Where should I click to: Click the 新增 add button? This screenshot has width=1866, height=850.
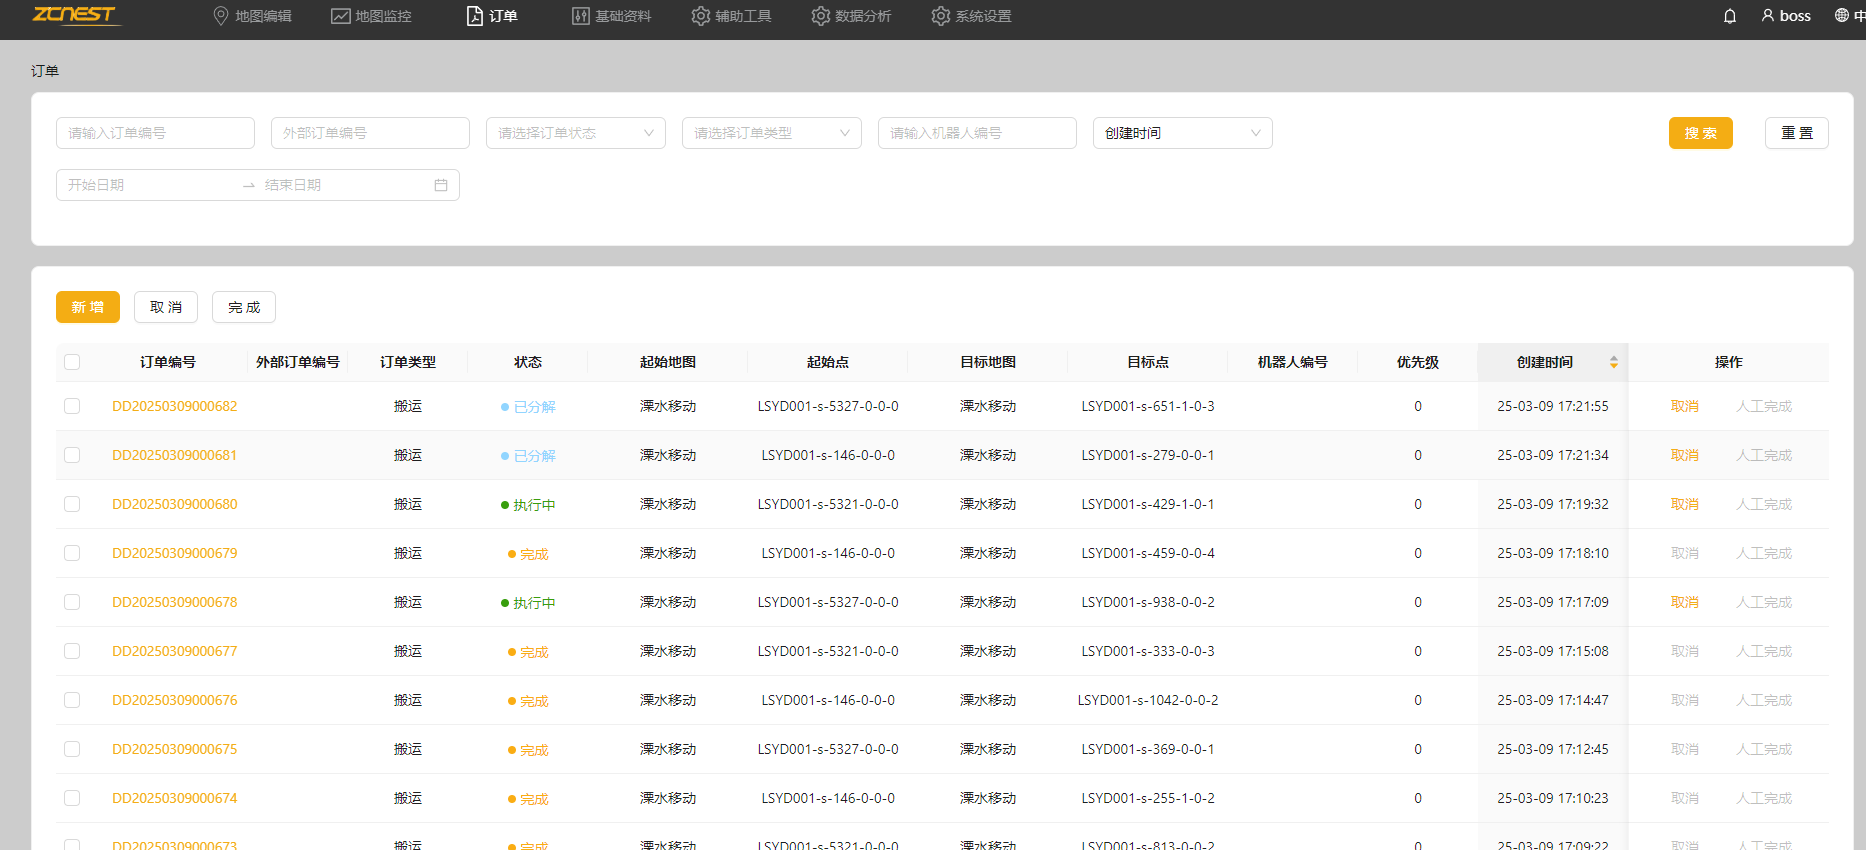(88, 307)
